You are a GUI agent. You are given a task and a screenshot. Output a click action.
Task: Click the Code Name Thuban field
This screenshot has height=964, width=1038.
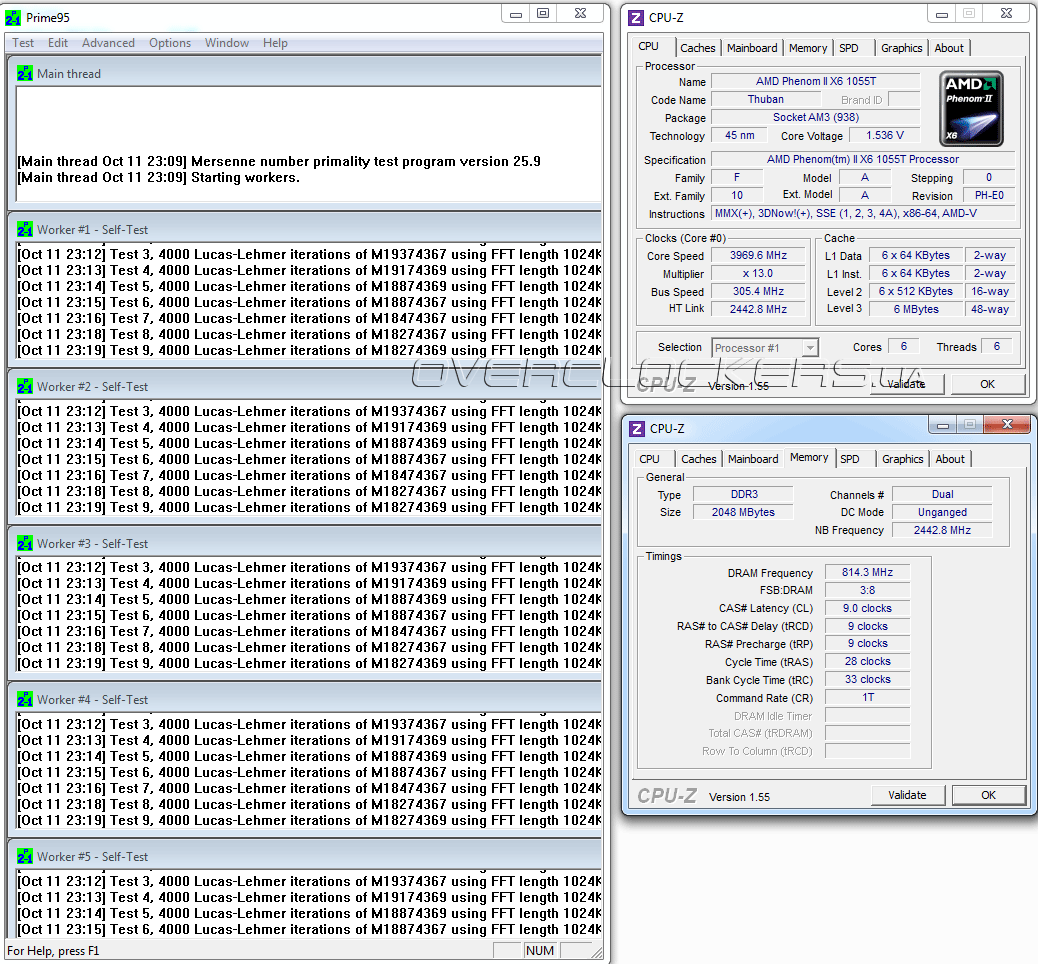point(765,99)
